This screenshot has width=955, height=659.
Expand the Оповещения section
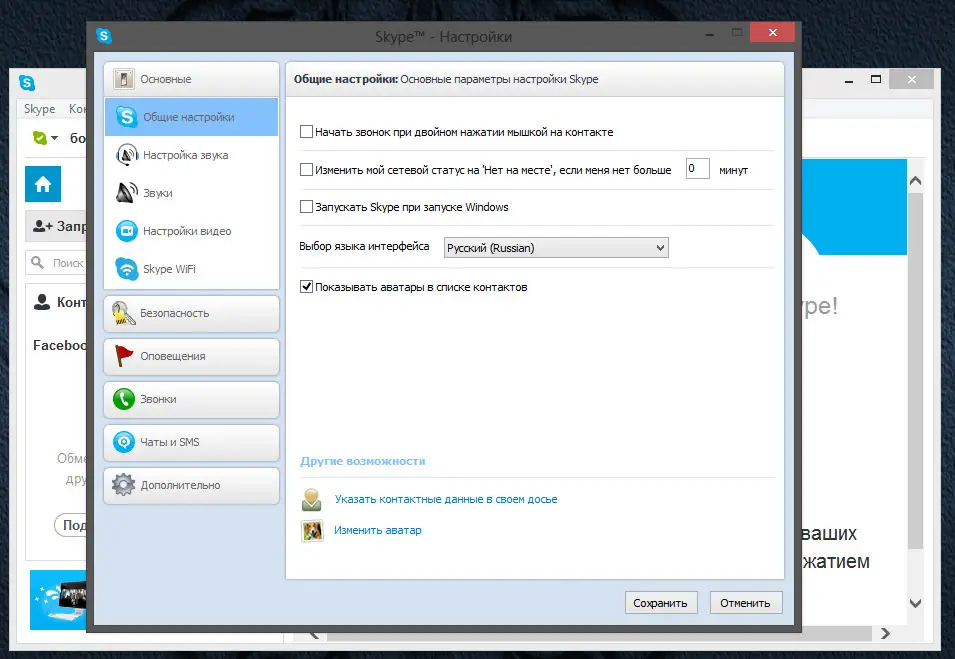pyautogui.click(x=191, y=356)
